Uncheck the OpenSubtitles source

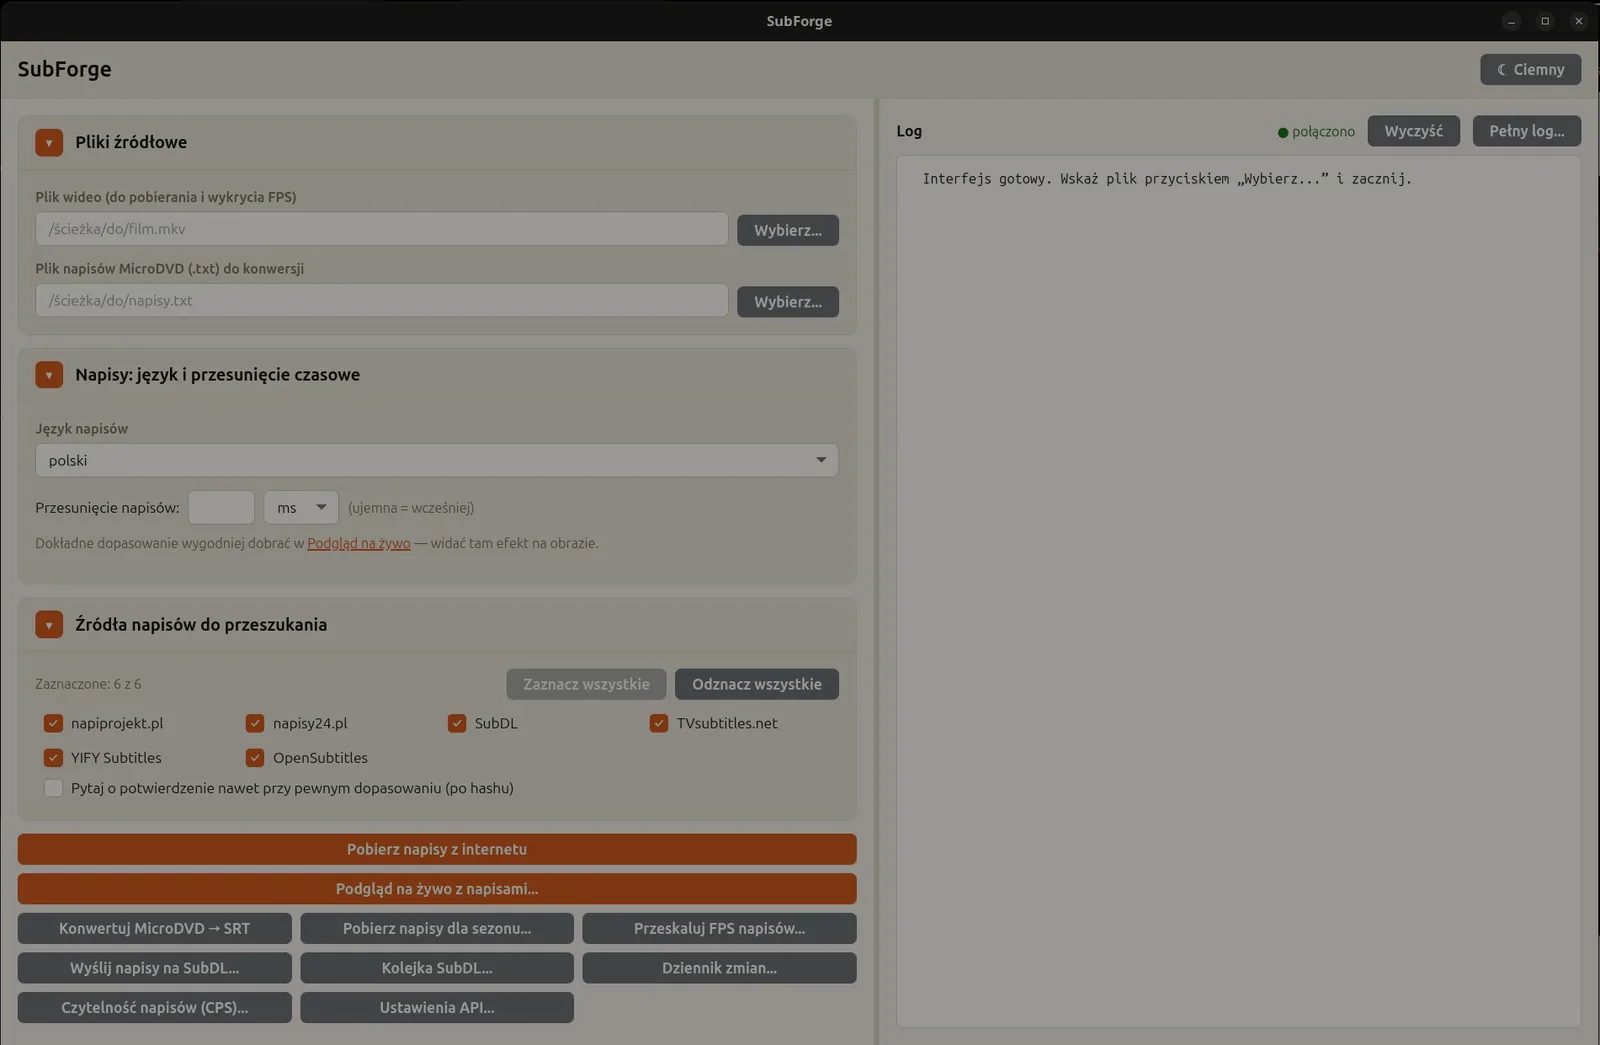255,758
